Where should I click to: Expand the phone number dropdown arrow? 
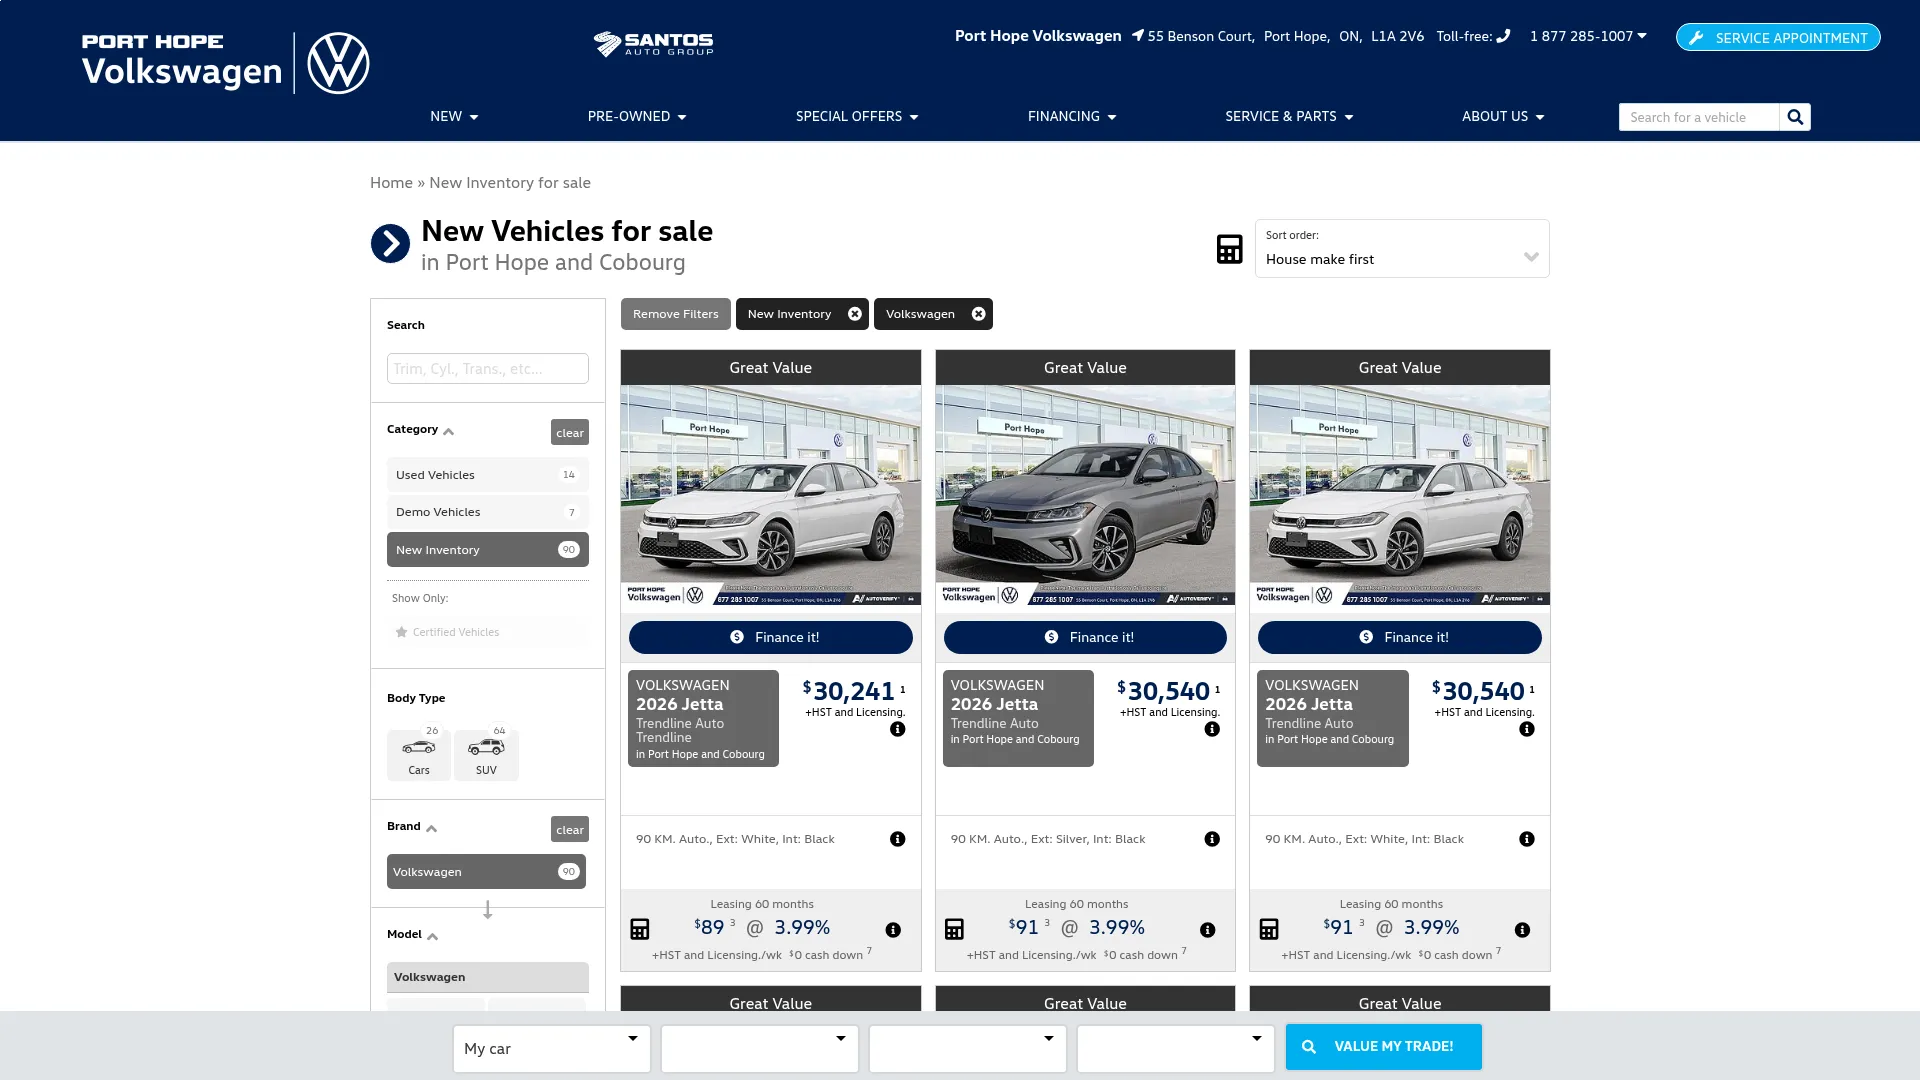(x=1642, y=35)
